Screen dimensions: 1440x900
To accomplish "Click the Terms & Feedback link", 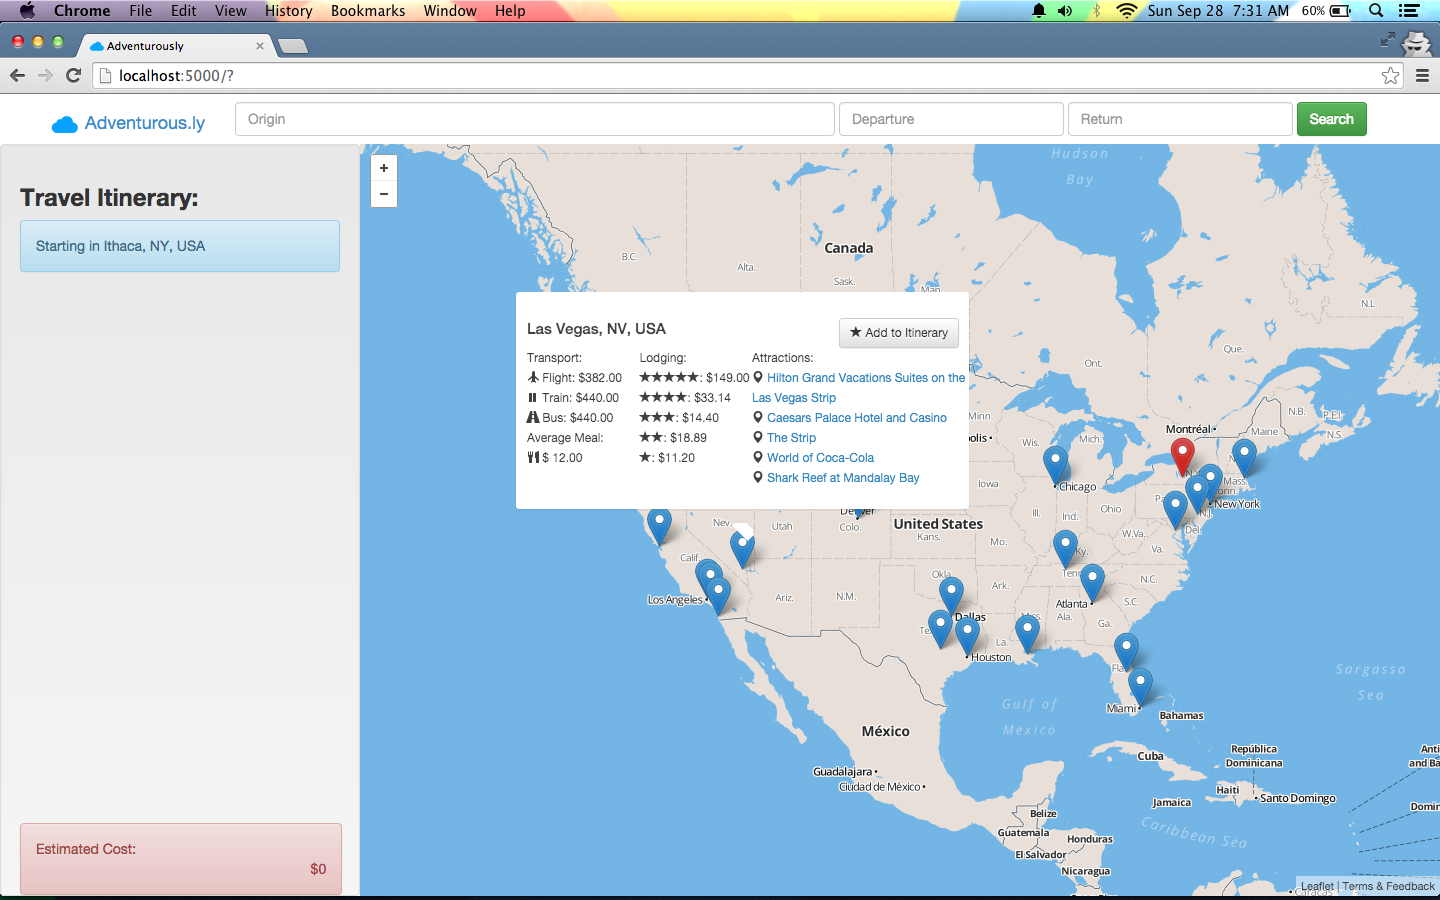I will (1388, 886).
